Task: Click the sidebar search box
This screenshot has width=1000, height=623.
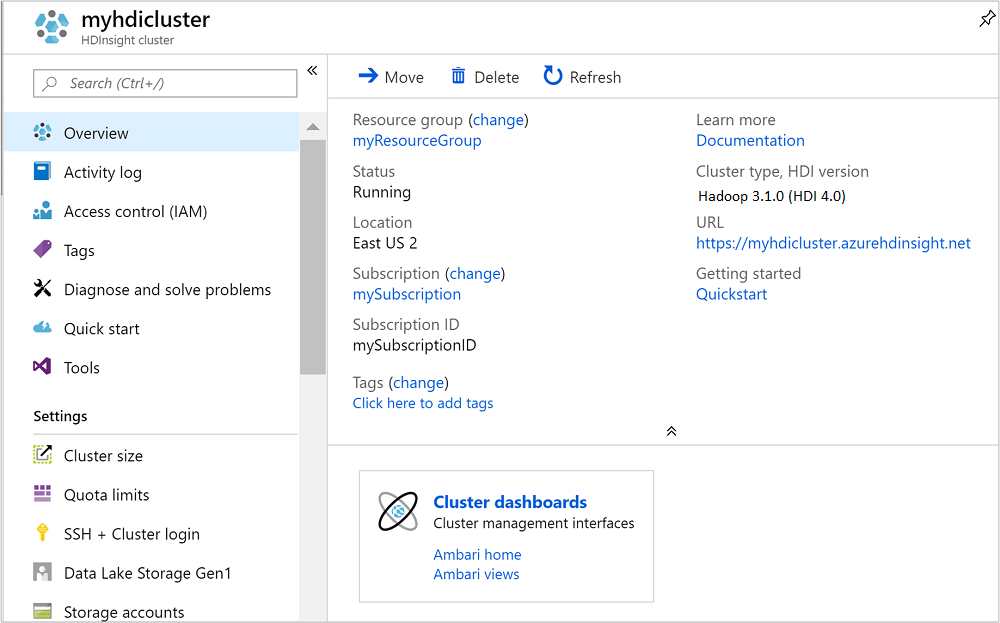Action: pos(164,83)
